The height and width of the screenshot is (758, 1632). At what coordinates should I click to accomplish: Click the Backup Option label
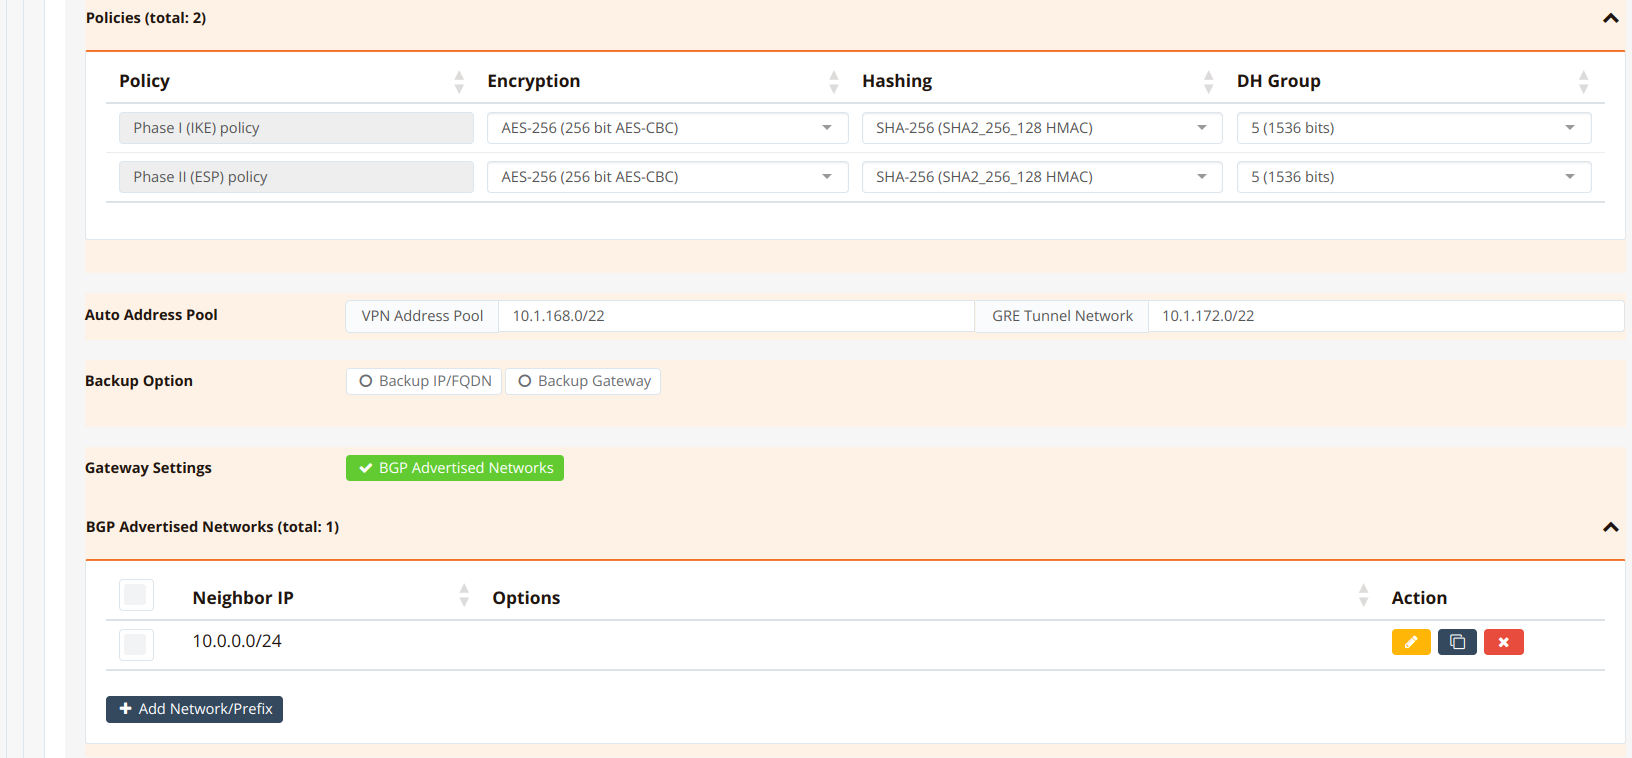(x=139, y=381)
